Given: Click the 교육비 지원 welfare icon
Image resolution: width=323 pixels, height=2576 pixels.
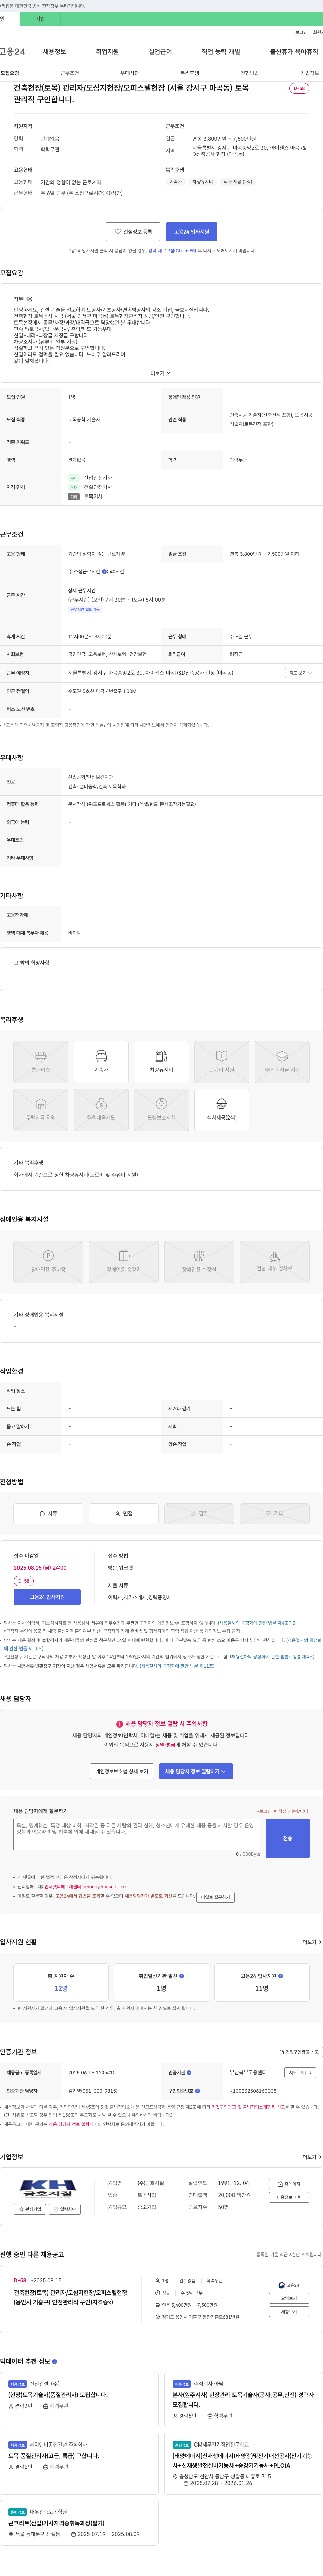Looking at the screenshot, I should pyautogui.click(x=222, y=1062).
